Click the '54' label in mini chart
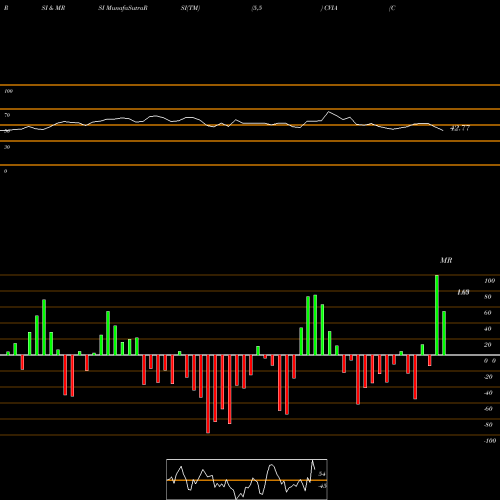 (322, 474)
